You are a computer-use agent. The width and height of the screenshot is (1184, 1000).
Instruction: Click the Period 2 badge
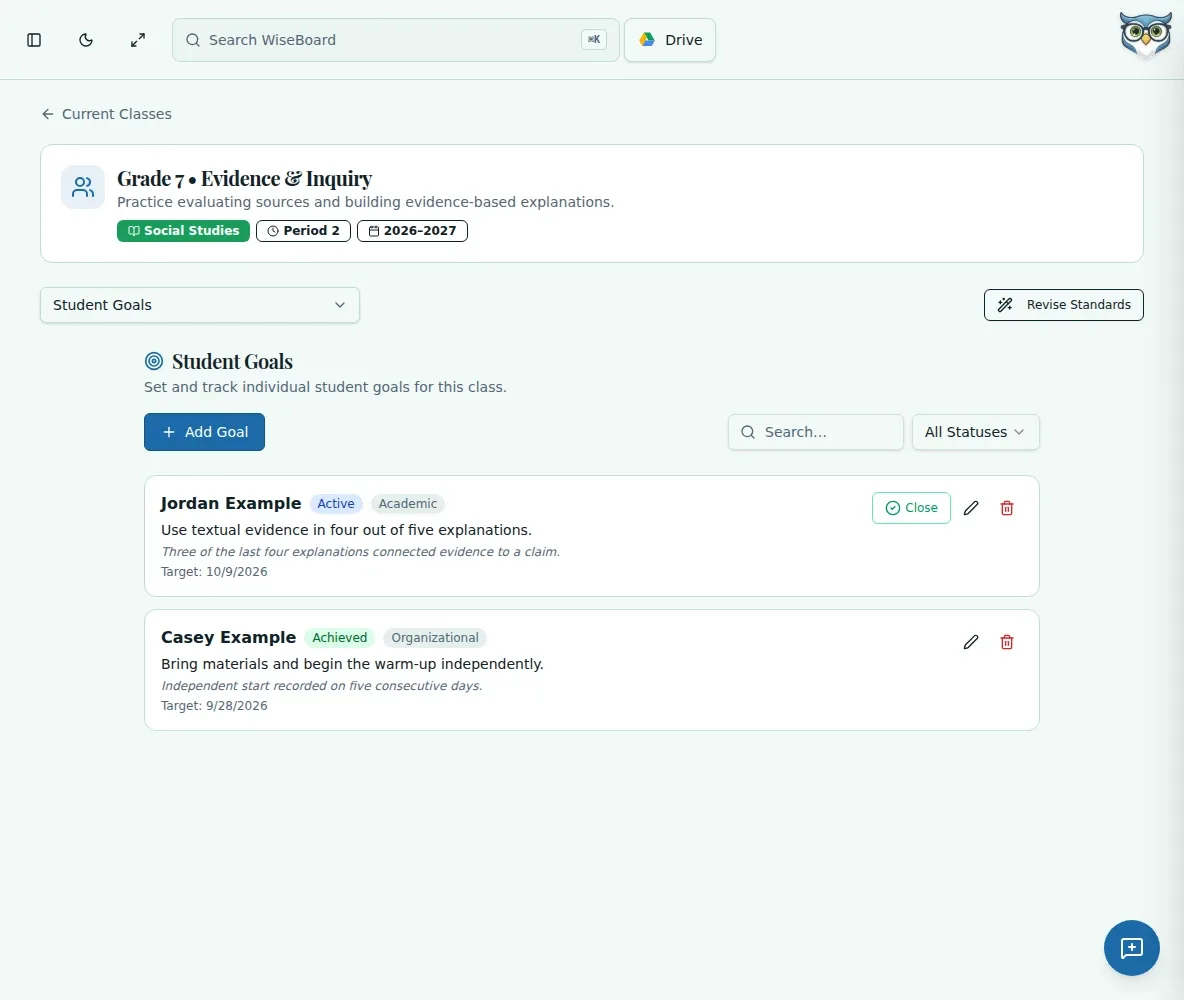point(304,231)
